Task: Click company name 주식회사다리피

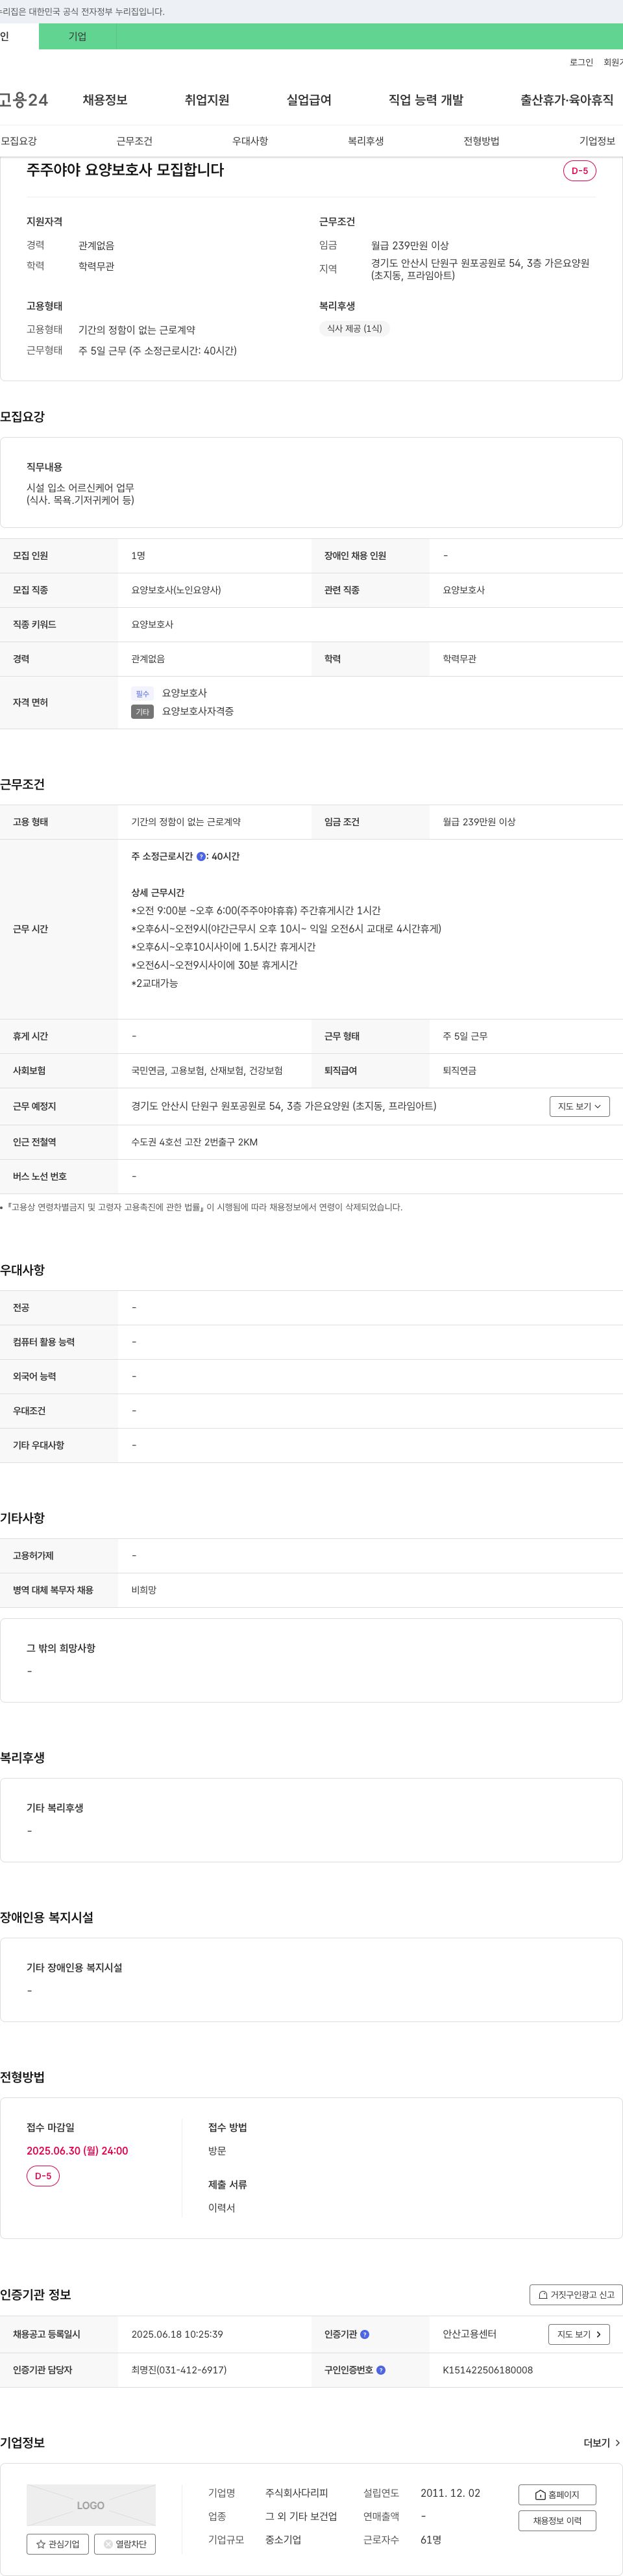Action: tap(297, 2493)
